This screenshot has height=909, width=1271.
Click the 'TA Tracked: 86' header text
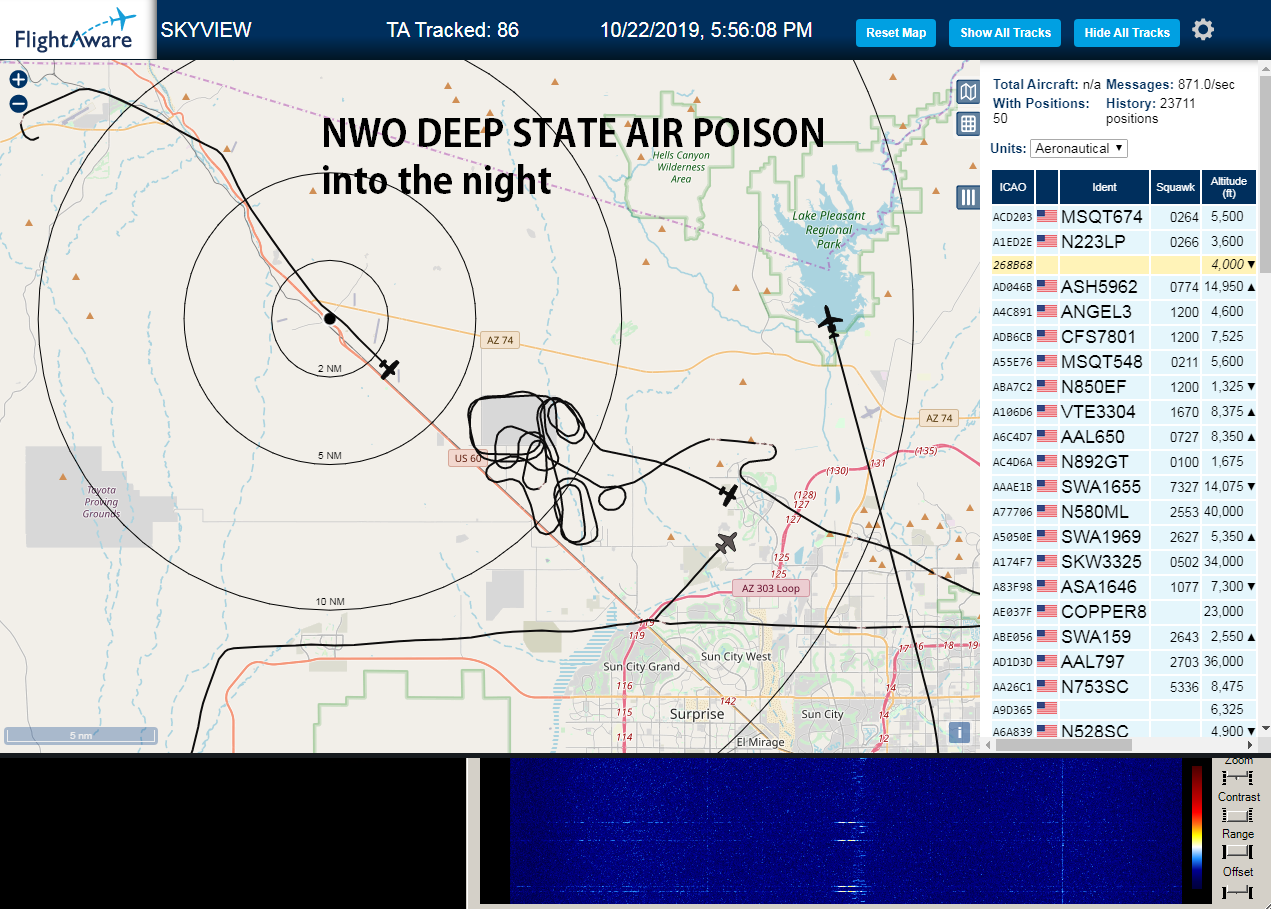[453, 30]
